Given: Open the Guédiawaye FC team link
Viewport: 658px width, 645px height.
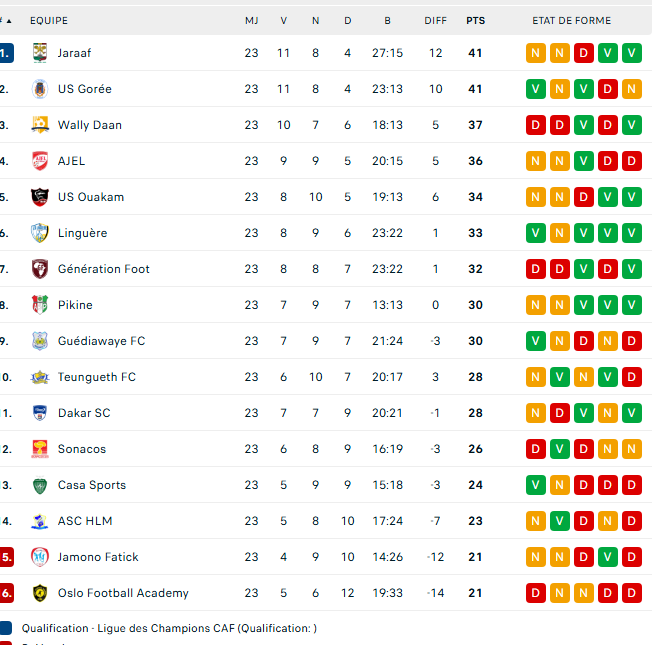Looking at the screenshot, I should point(101,341).
